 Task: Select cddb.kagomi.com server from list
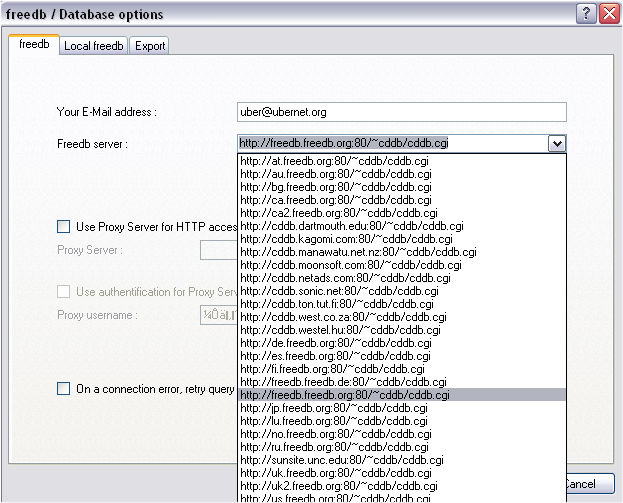(x=346, y=239)
